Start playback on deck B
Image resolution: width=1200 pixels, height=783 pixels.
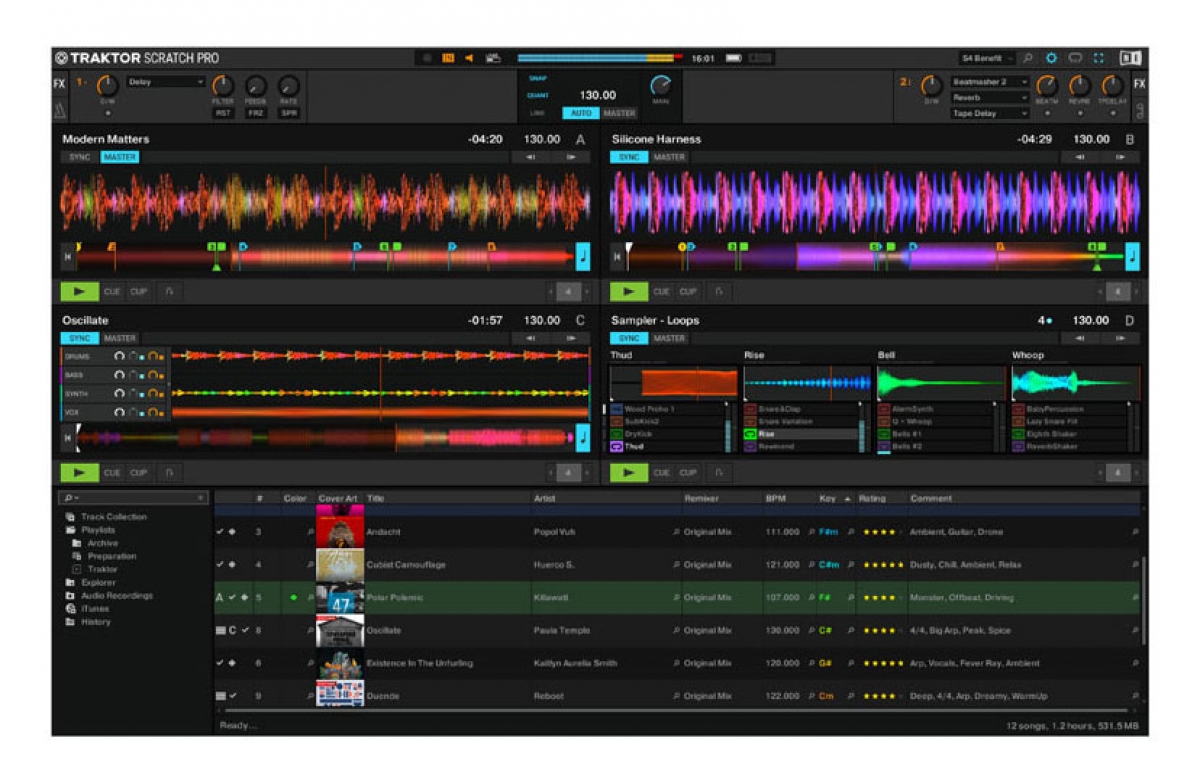click(629, 292)
